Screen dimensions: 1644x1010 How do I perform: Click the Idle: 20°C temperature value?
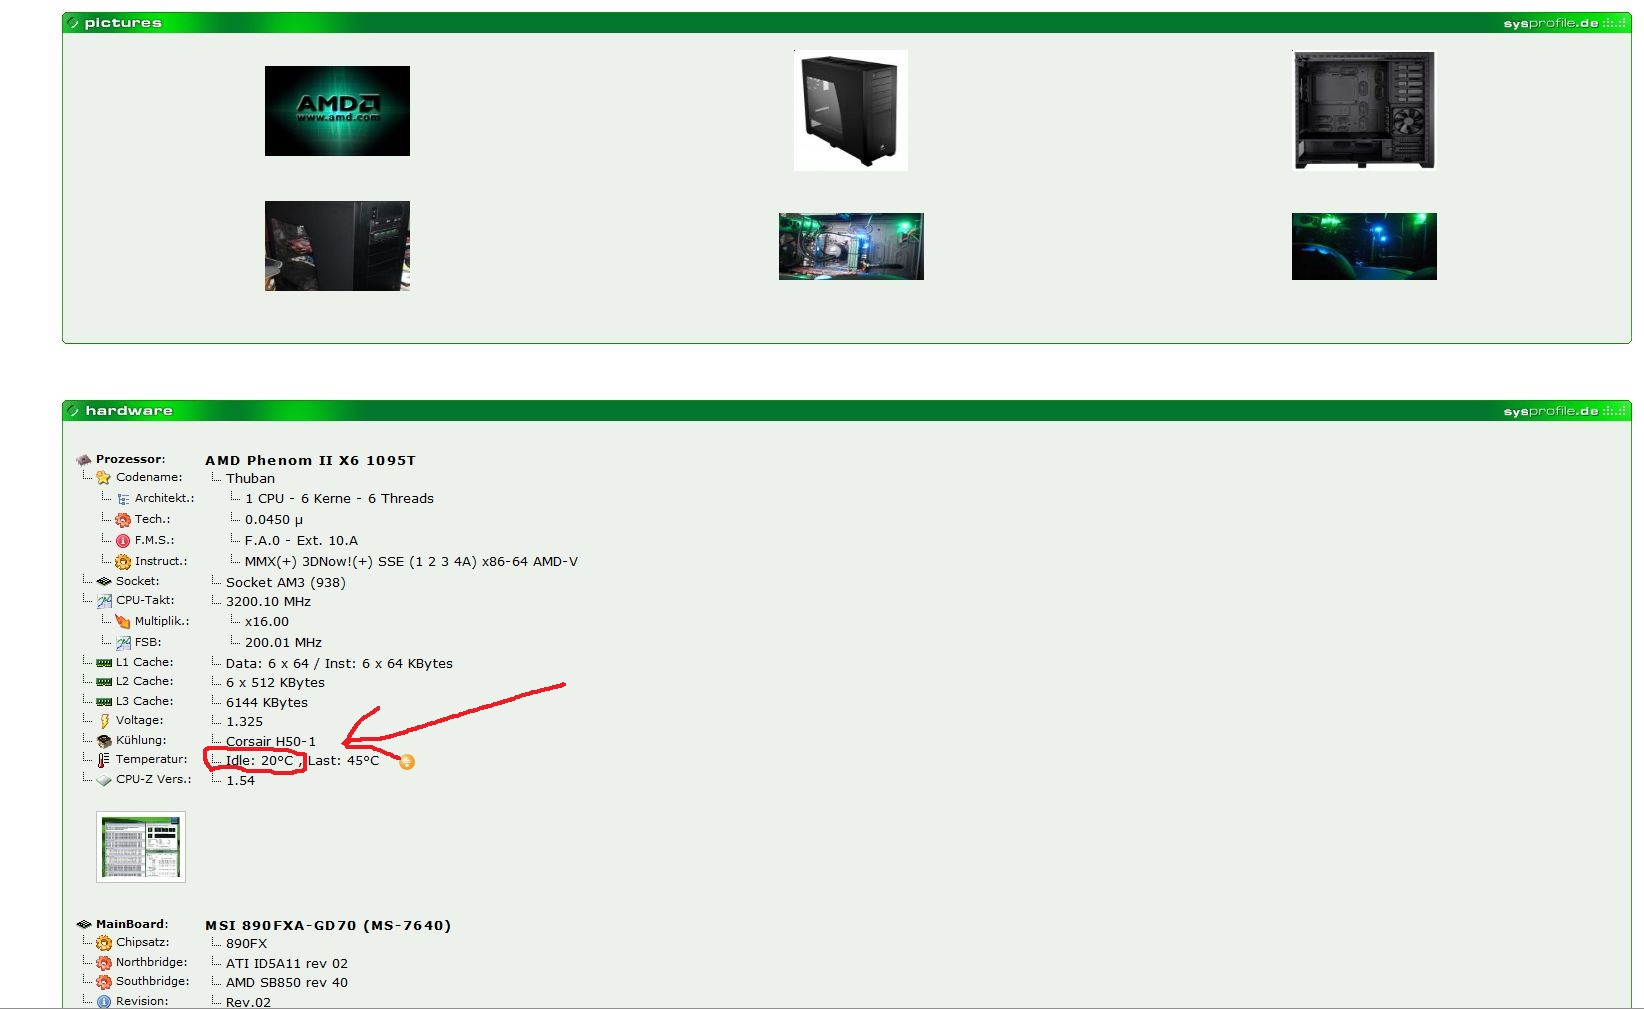pyautogui.click(x=260, y=761)
